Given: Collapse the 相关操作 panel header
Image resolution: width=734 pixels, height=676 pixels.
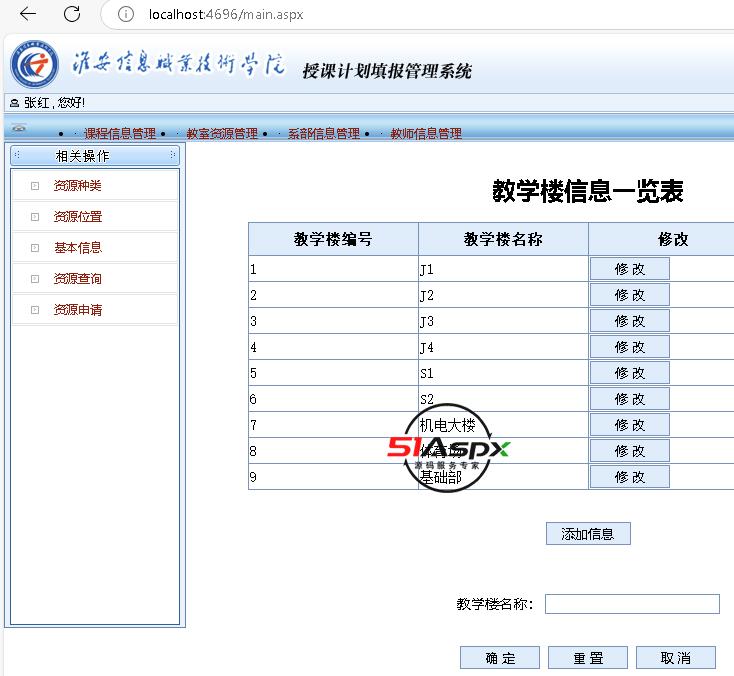Looking at the screenshot, I should click(x=94, y=155).
